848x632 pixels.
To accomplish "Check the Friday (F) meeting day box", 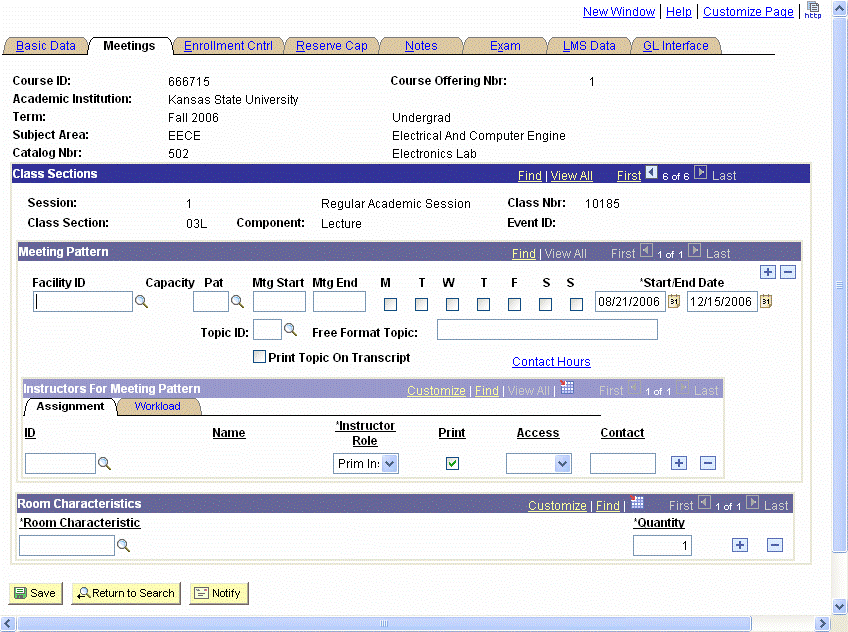I will point(514,304).
